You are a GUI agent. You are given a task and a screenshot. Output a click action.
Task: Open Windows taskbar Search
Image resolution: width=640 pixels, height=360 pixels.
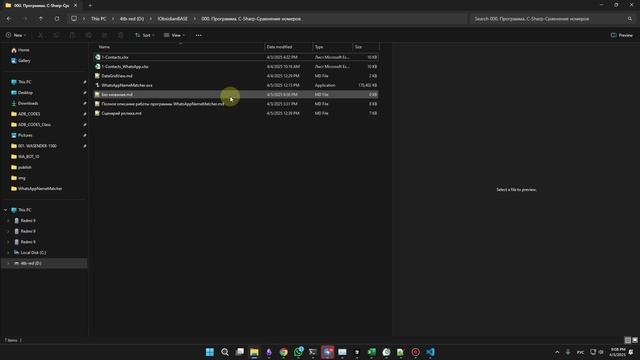point(225,352)
